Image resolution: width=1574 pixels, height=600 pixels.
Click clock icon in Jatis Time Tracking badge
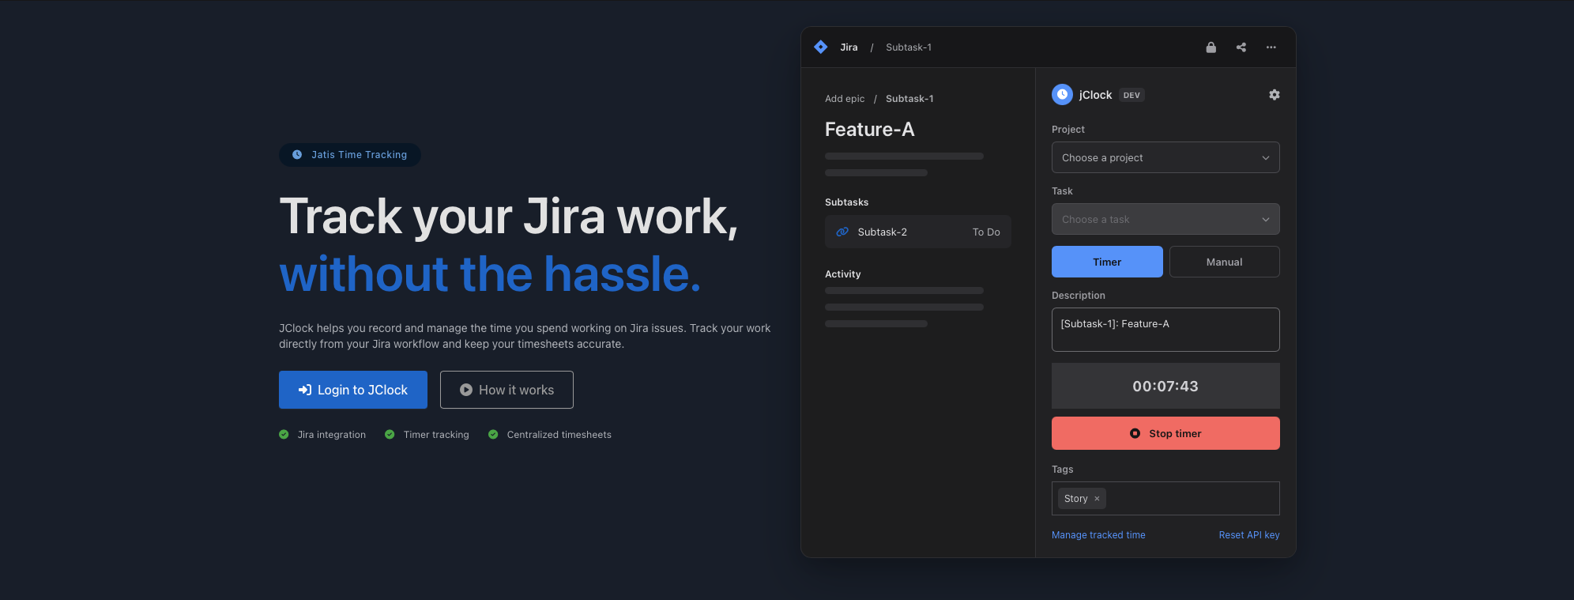pos(297,155)
